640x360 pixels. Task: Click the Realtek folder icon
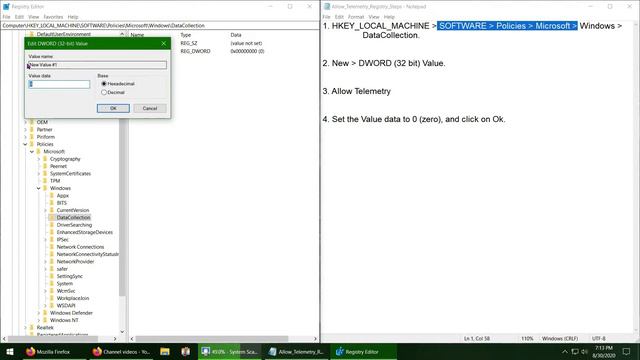point(32,328)
